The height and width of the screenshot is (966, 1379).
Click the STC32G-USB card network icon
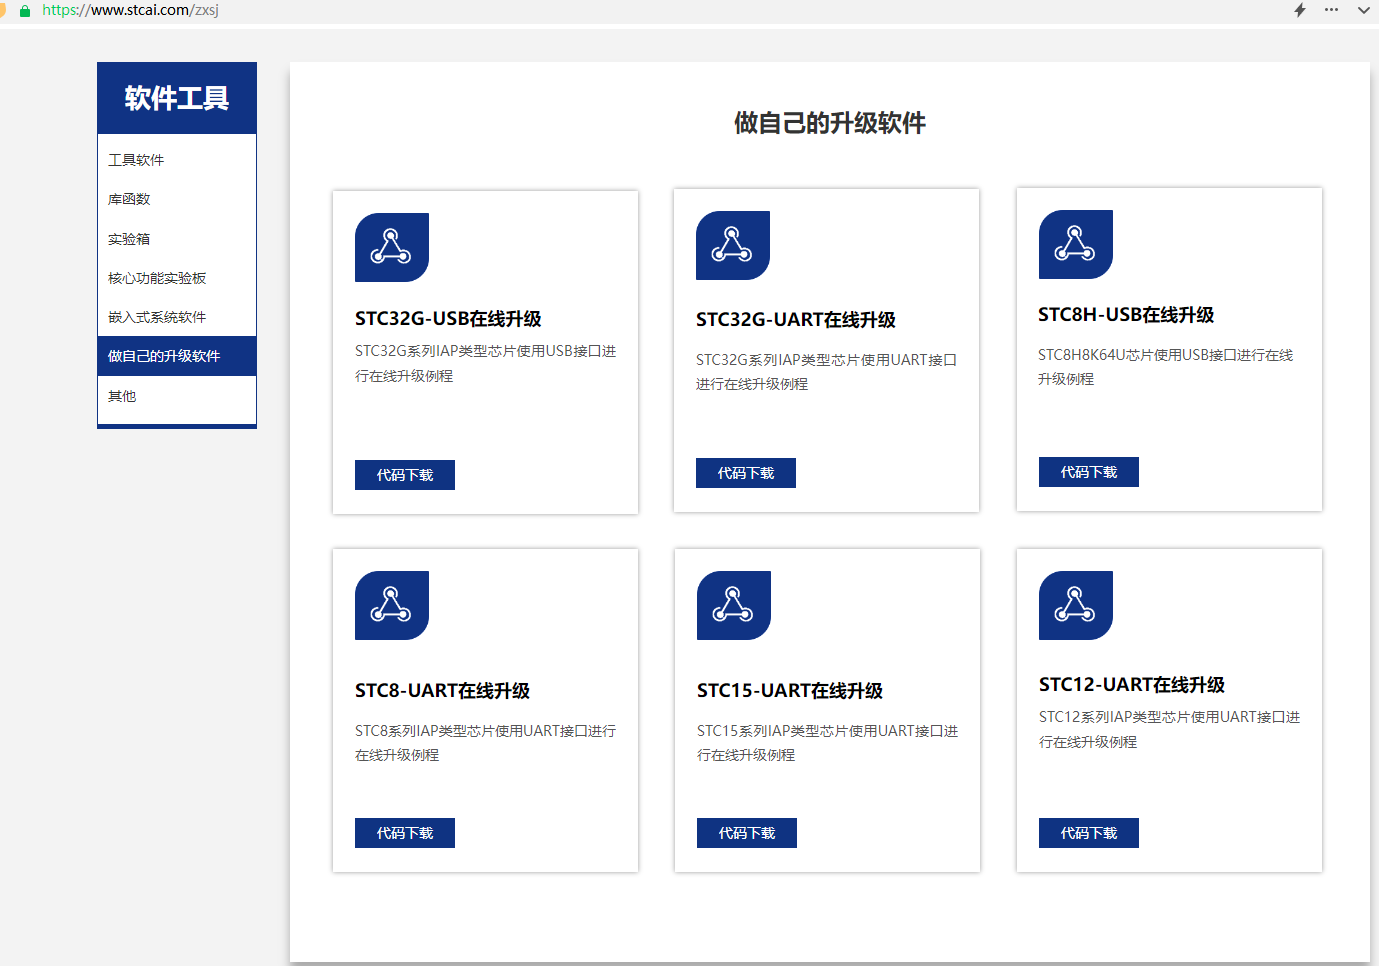(x=392, y=247)
